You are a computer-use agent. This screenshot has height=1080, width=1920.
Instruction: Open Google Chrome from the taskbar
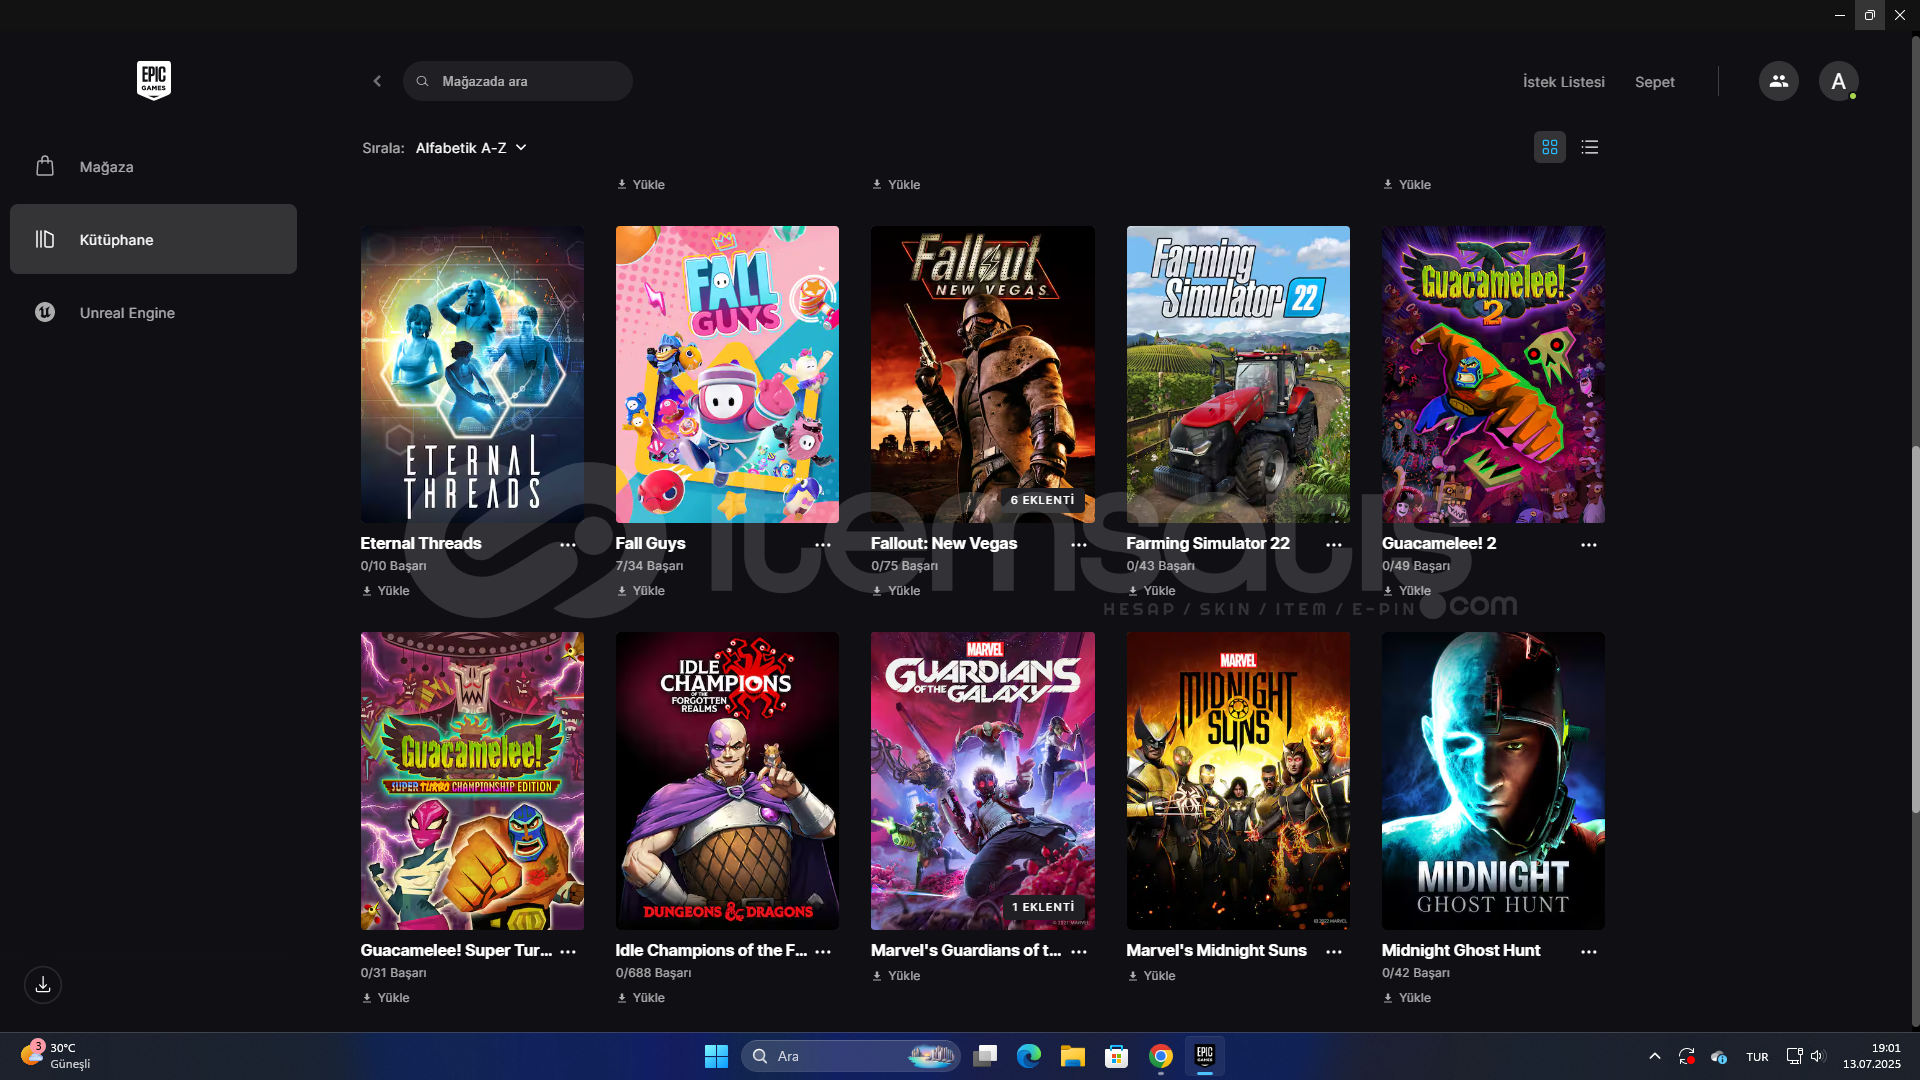[1161, 1056]
